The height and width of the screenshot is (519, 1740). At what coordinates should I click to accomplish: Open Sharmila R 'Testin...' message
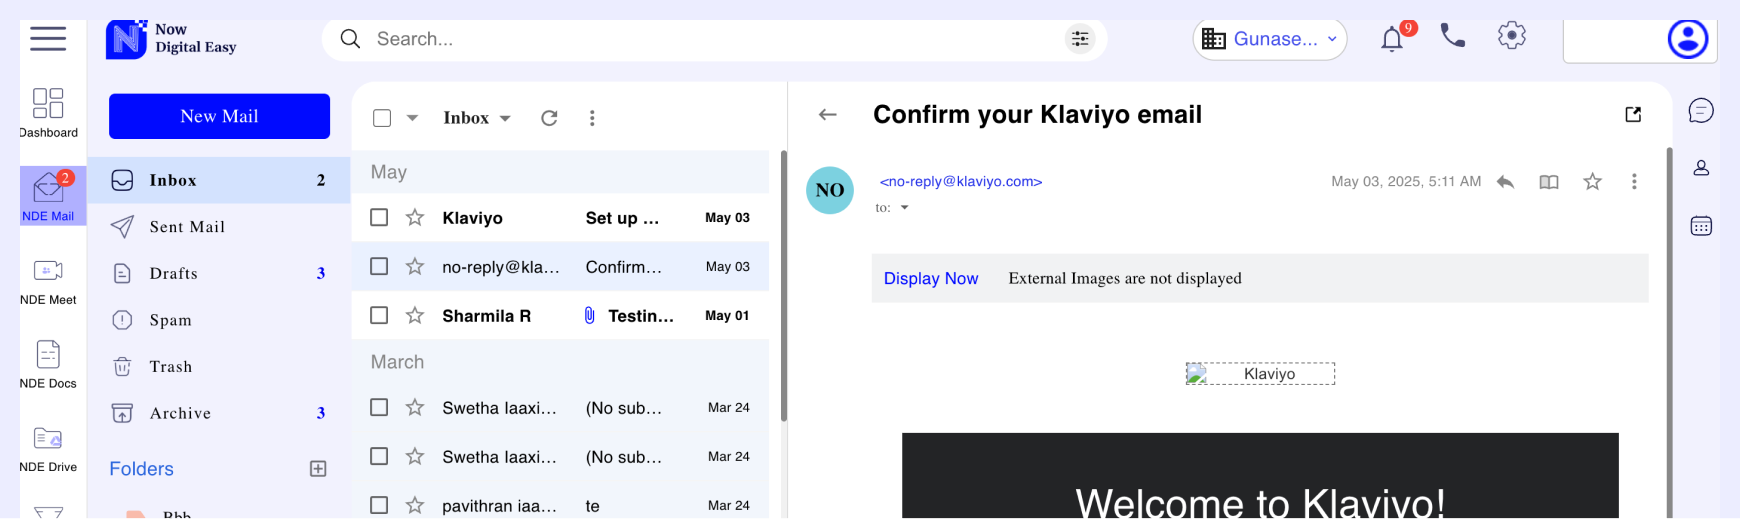[x=560, y=315]
